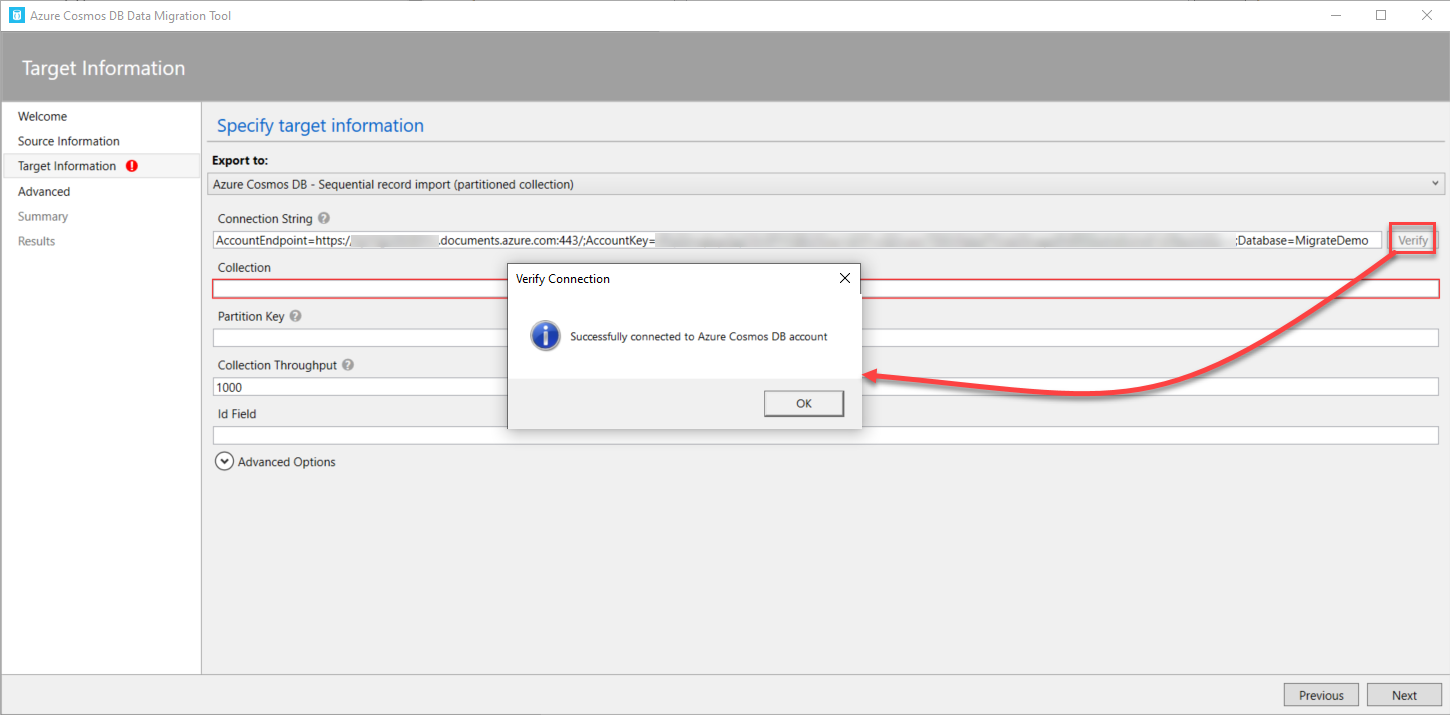1450x715 pixels.
Task: Close the Data Migration Tool window
Action: (1426, 15)
